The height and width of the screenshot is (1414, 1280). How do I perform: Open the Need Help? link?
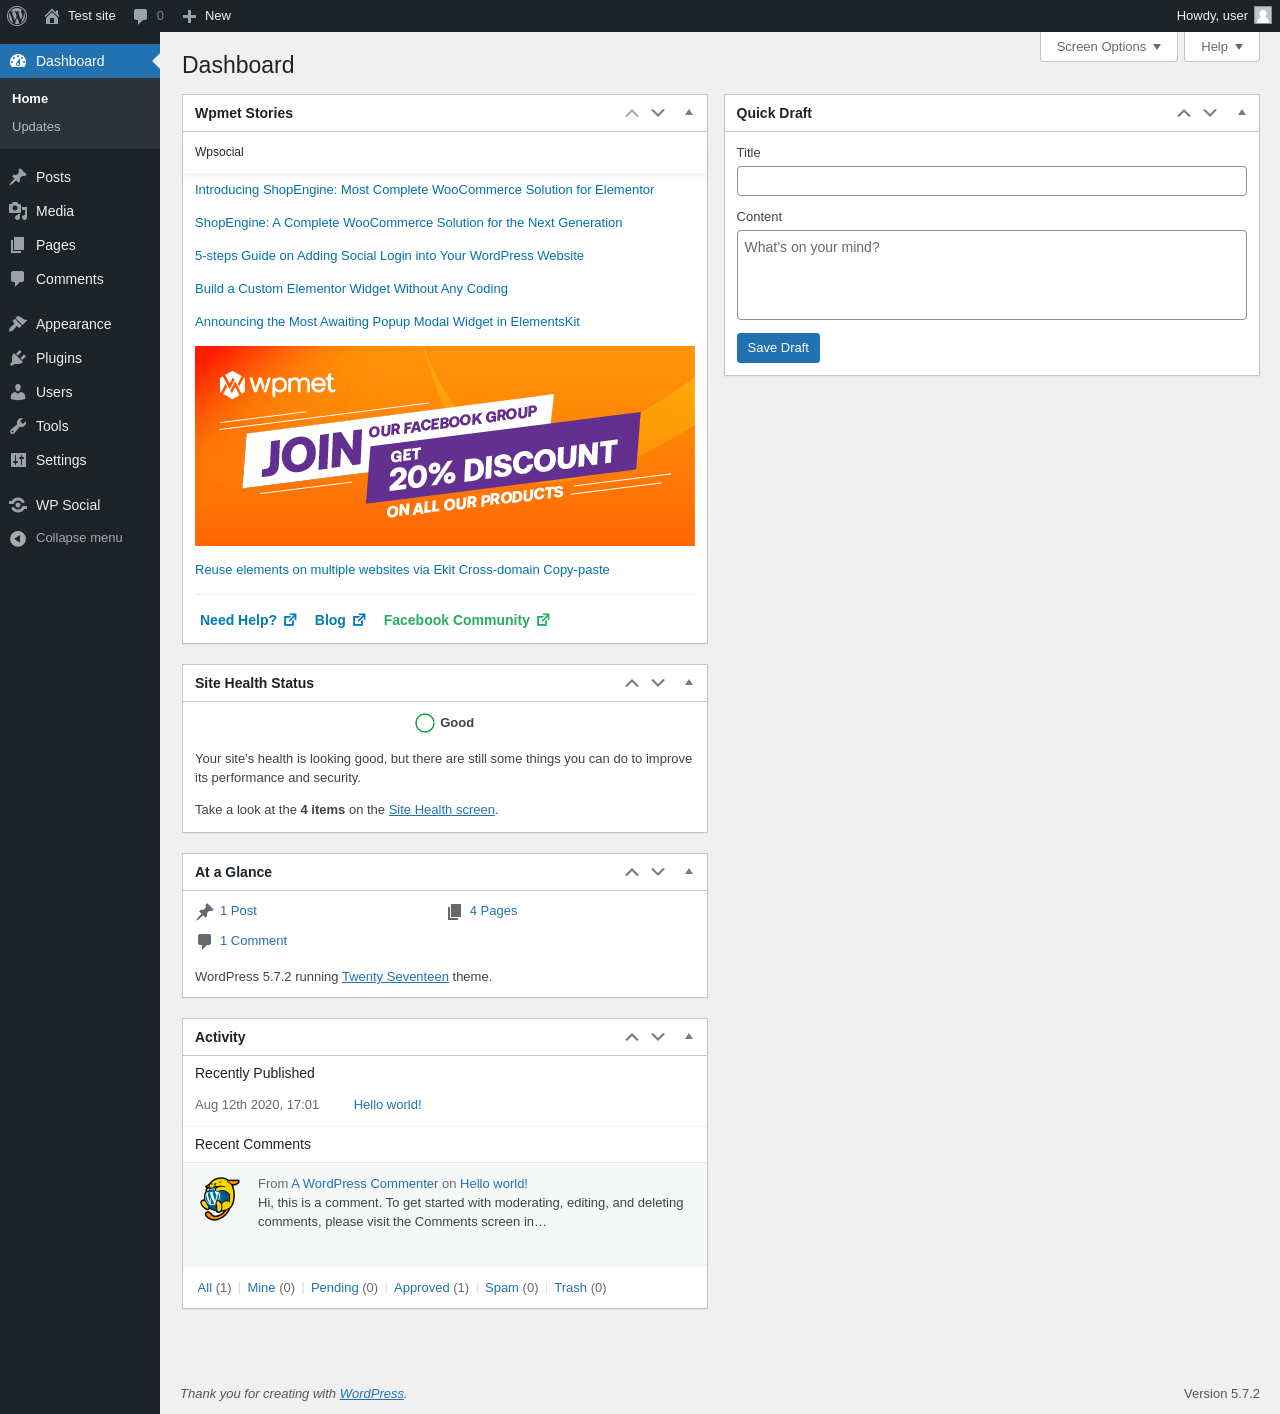[x=248, y=620]
